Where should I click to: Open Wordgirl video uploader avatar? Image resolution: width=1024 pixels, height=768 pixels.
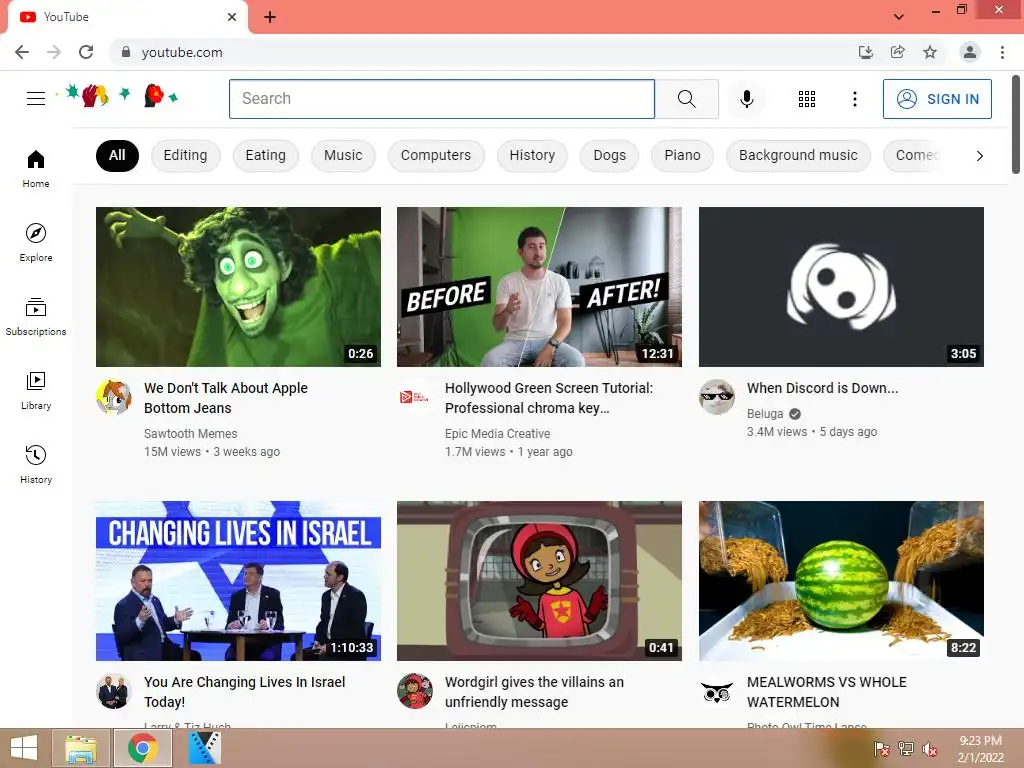pyautogui.click(x=415, y=691)
